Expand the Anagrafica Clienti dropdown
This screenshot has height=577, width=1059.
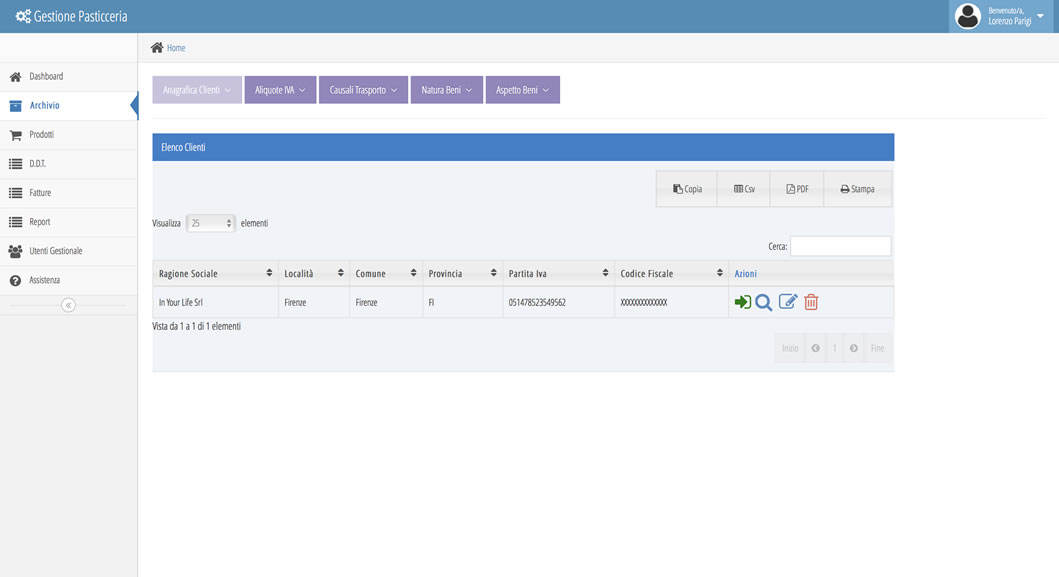click(197, 90)
